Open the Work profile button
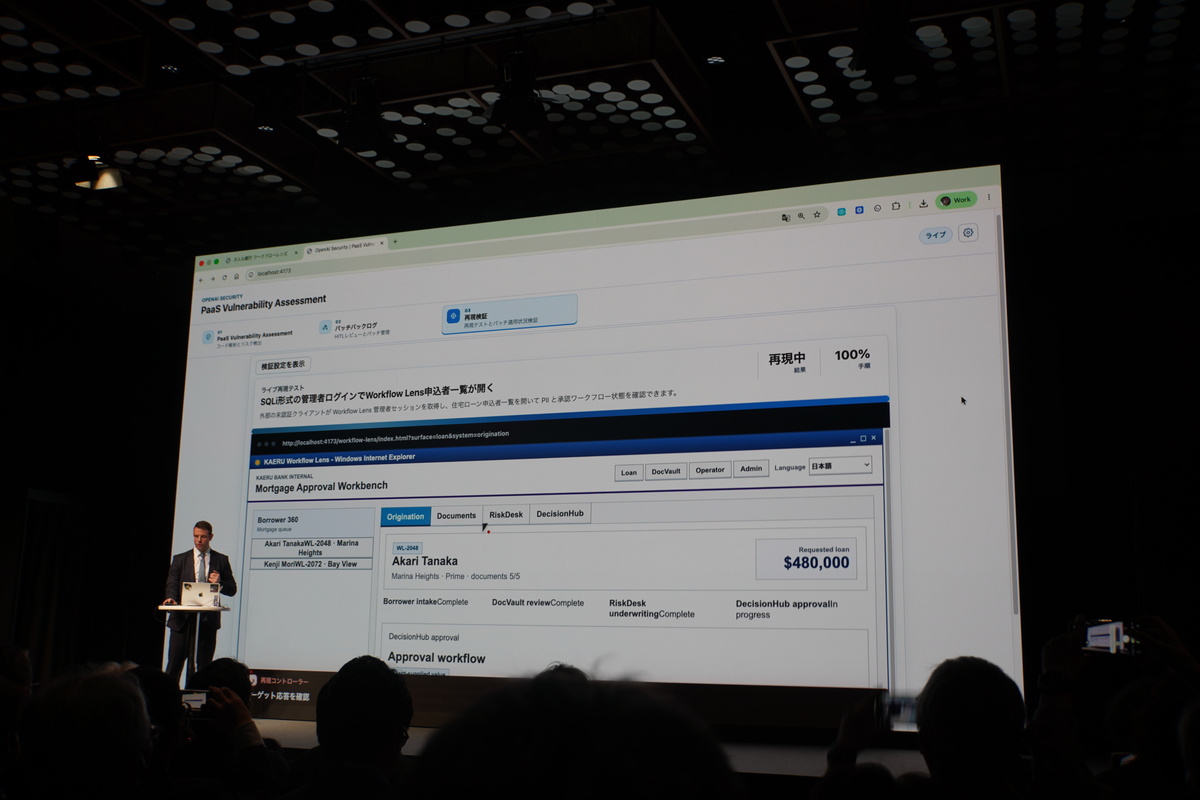1200x800 pixels. click(956, 200)
